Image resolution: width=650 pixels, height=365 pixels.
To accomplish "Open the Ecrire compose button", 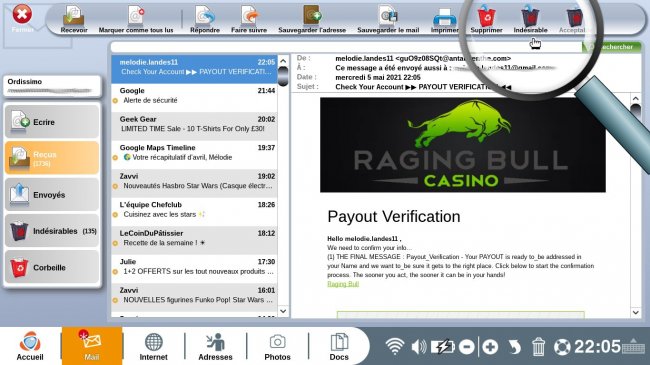I will click(x=52, y=122).
